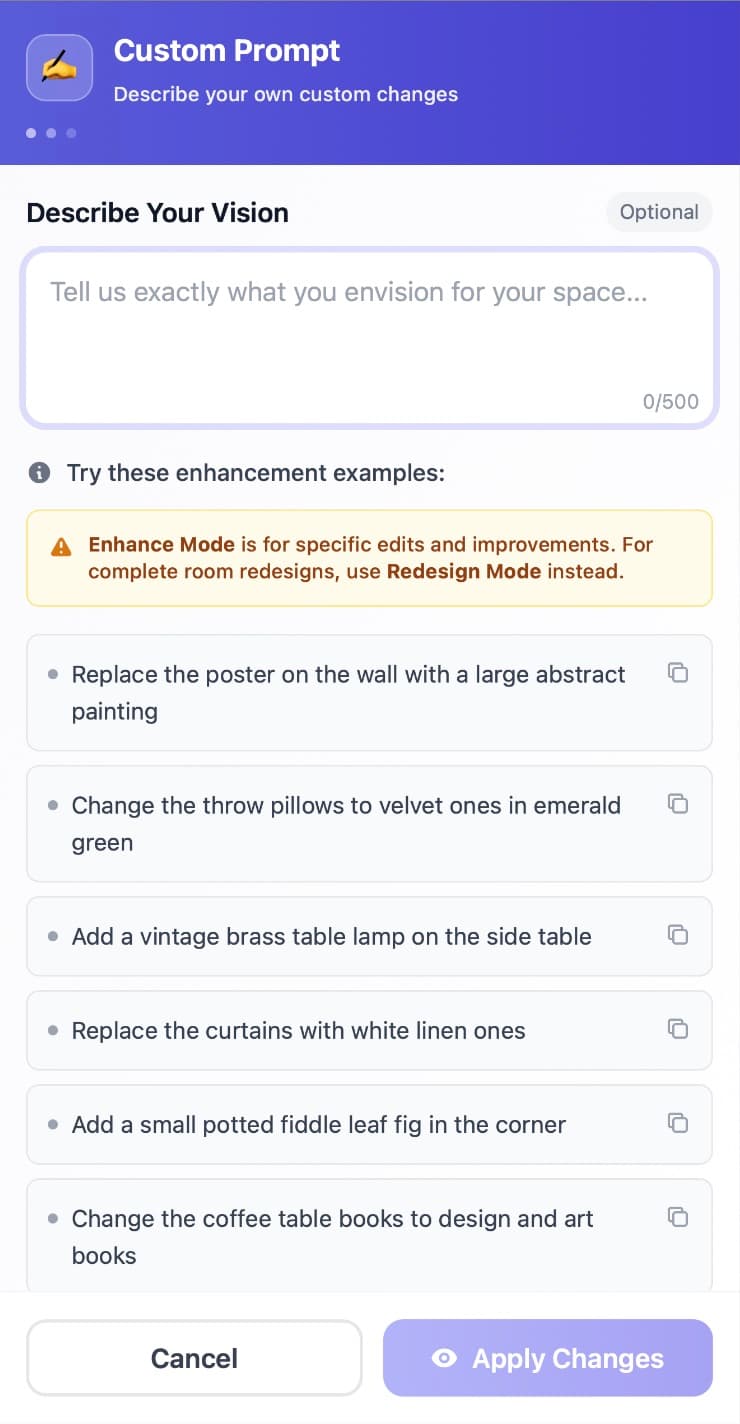
Task: Select the first pagination dot in header
Action: (x=31, y=133)
